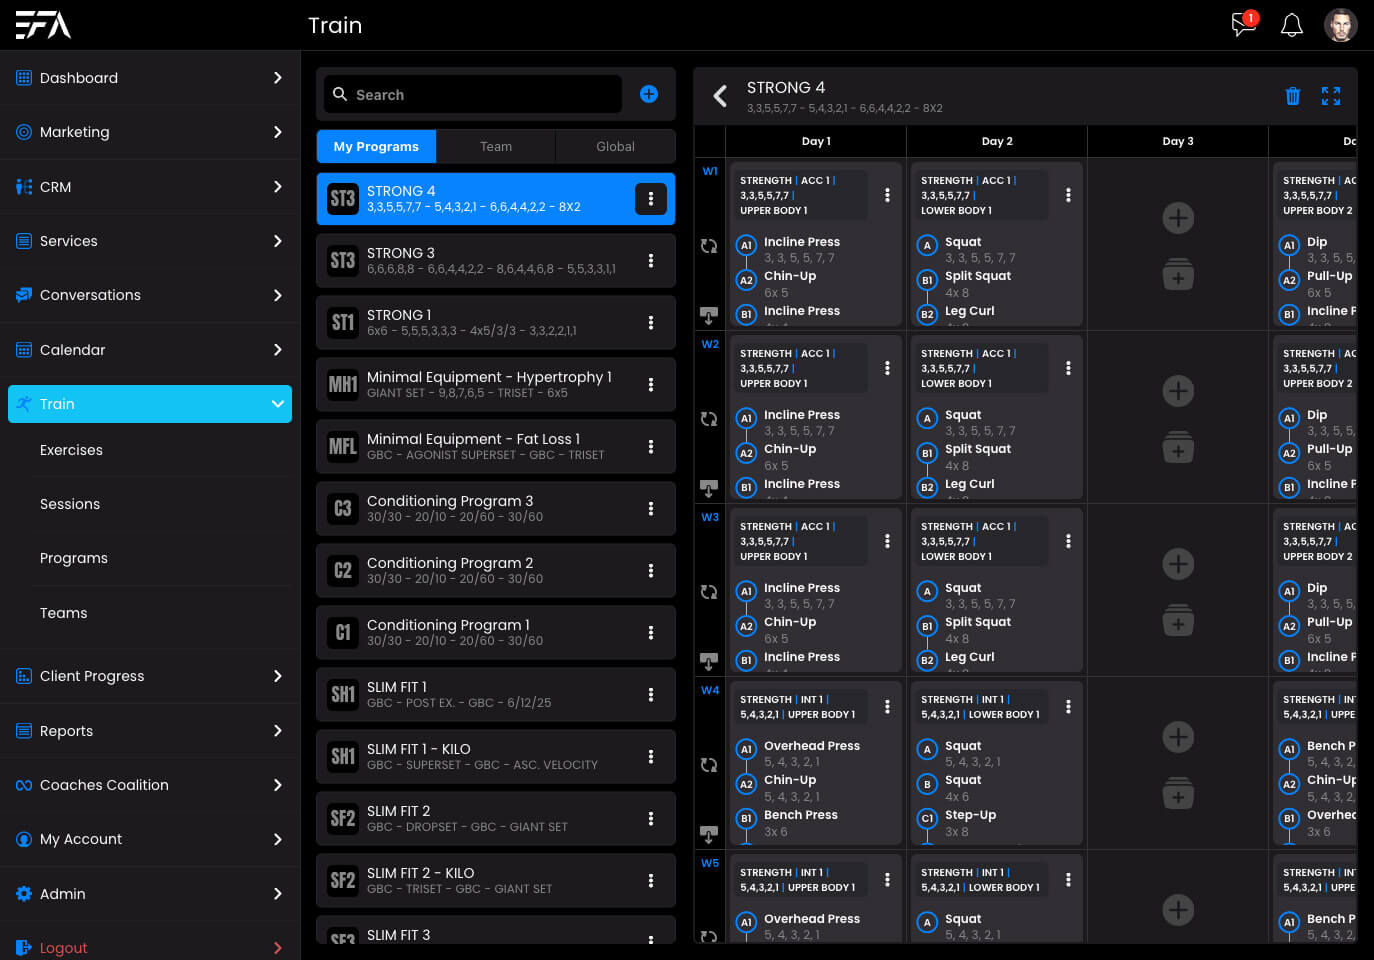Expand program view to fullscreen

1330,96
